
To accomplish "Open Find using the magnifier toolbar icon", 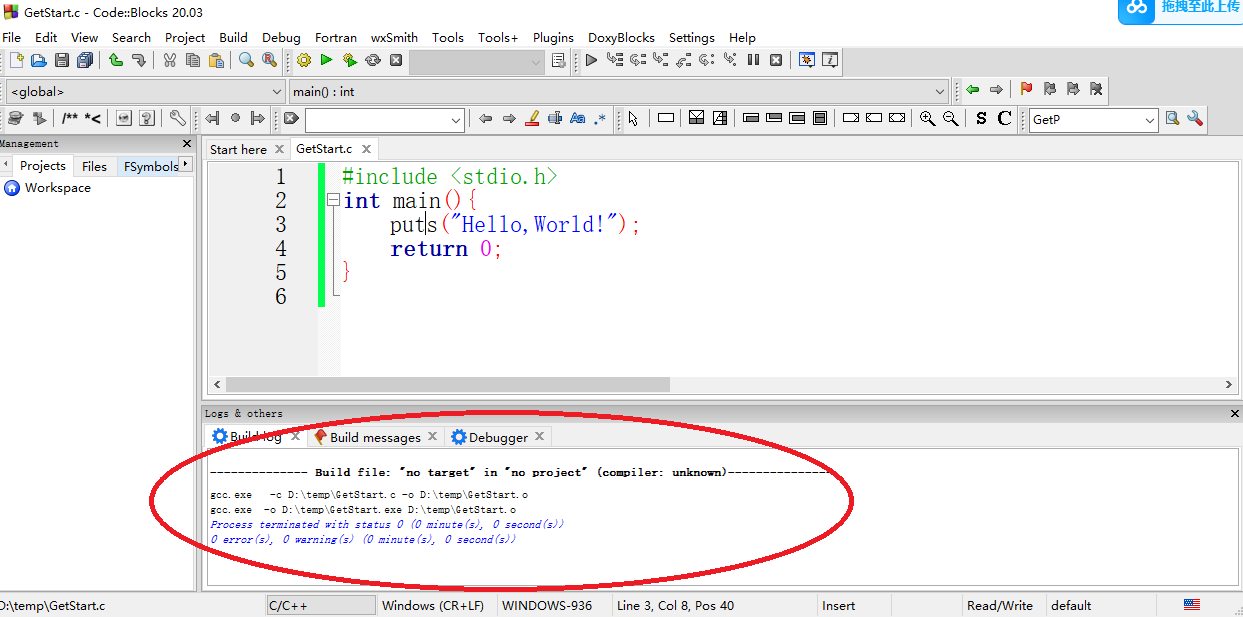I will pos(244,59).
